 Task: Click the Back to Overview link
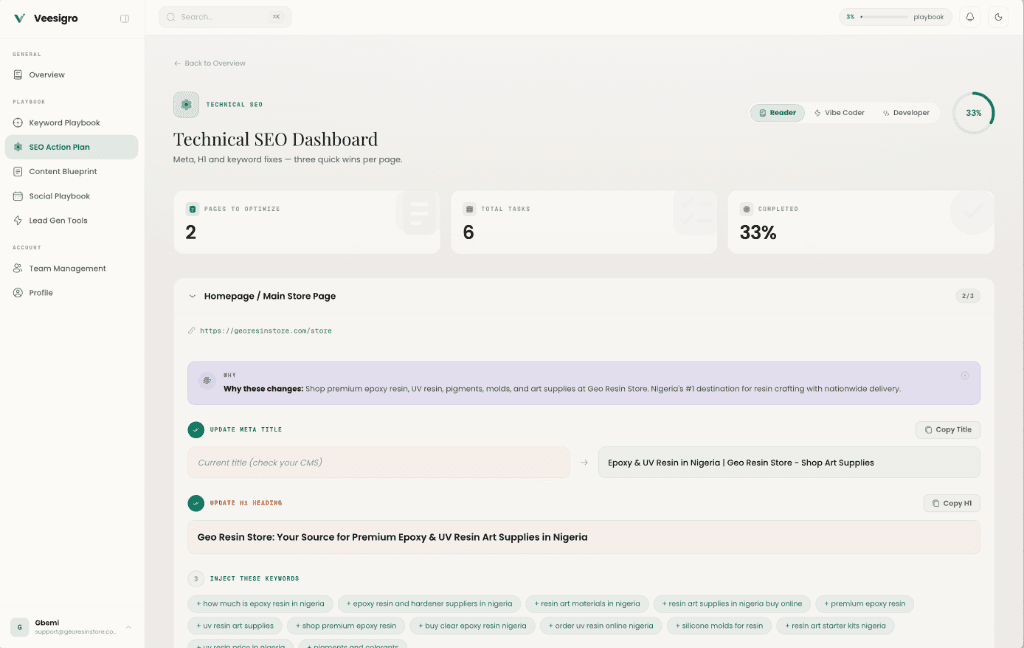tap(210, 63)
